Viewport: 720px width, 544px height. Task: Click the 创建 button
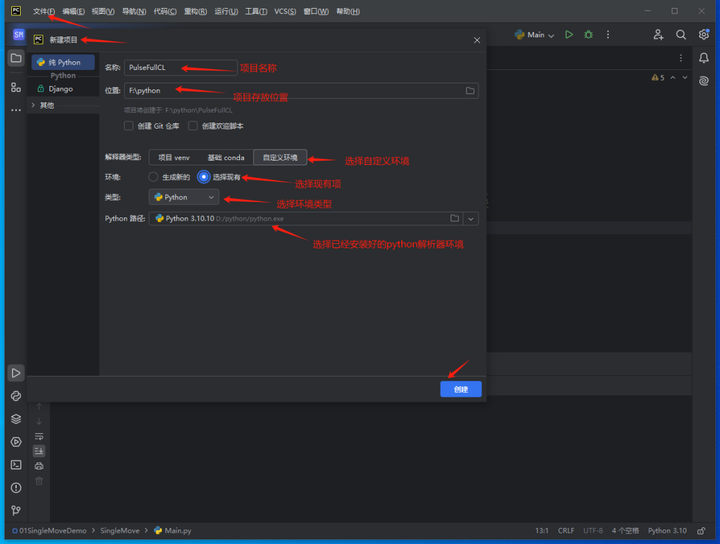click(461, 389)
